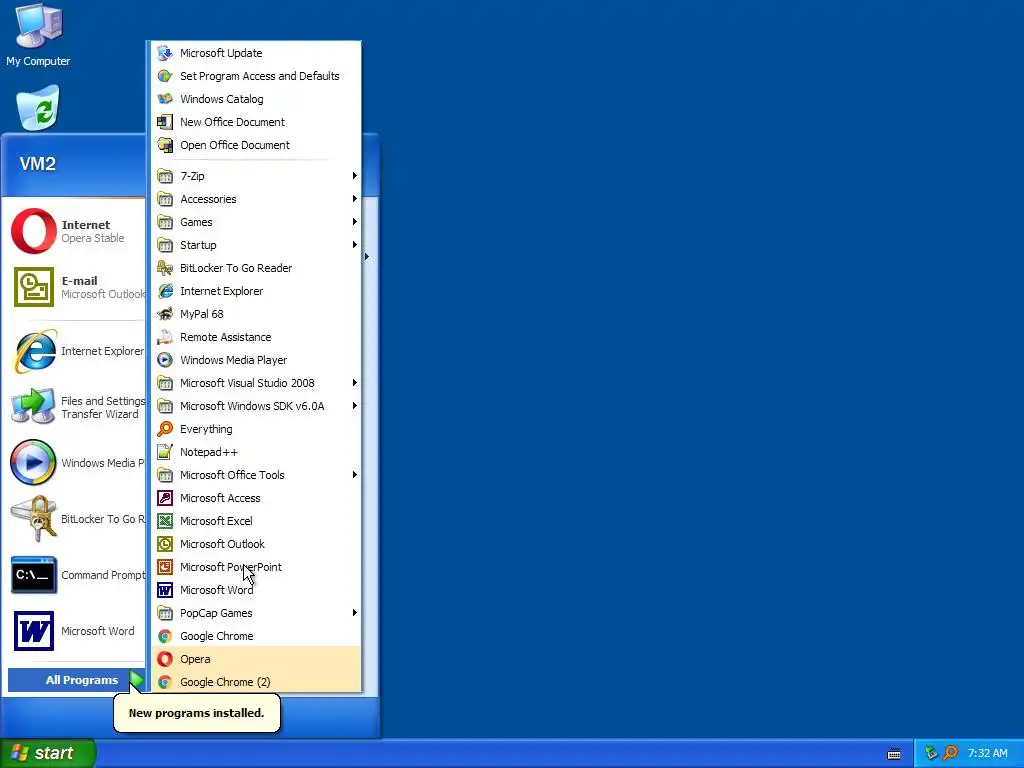This screenshot has width=1024, height=768.
Task: Click the Command Prompt icon
Action: 33,575
